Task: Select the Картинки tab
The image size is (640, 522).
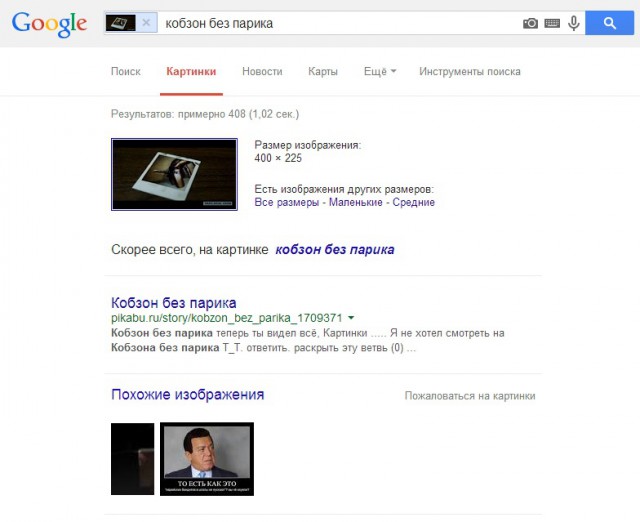Action: pyautogui.click(x=191, y=71)
